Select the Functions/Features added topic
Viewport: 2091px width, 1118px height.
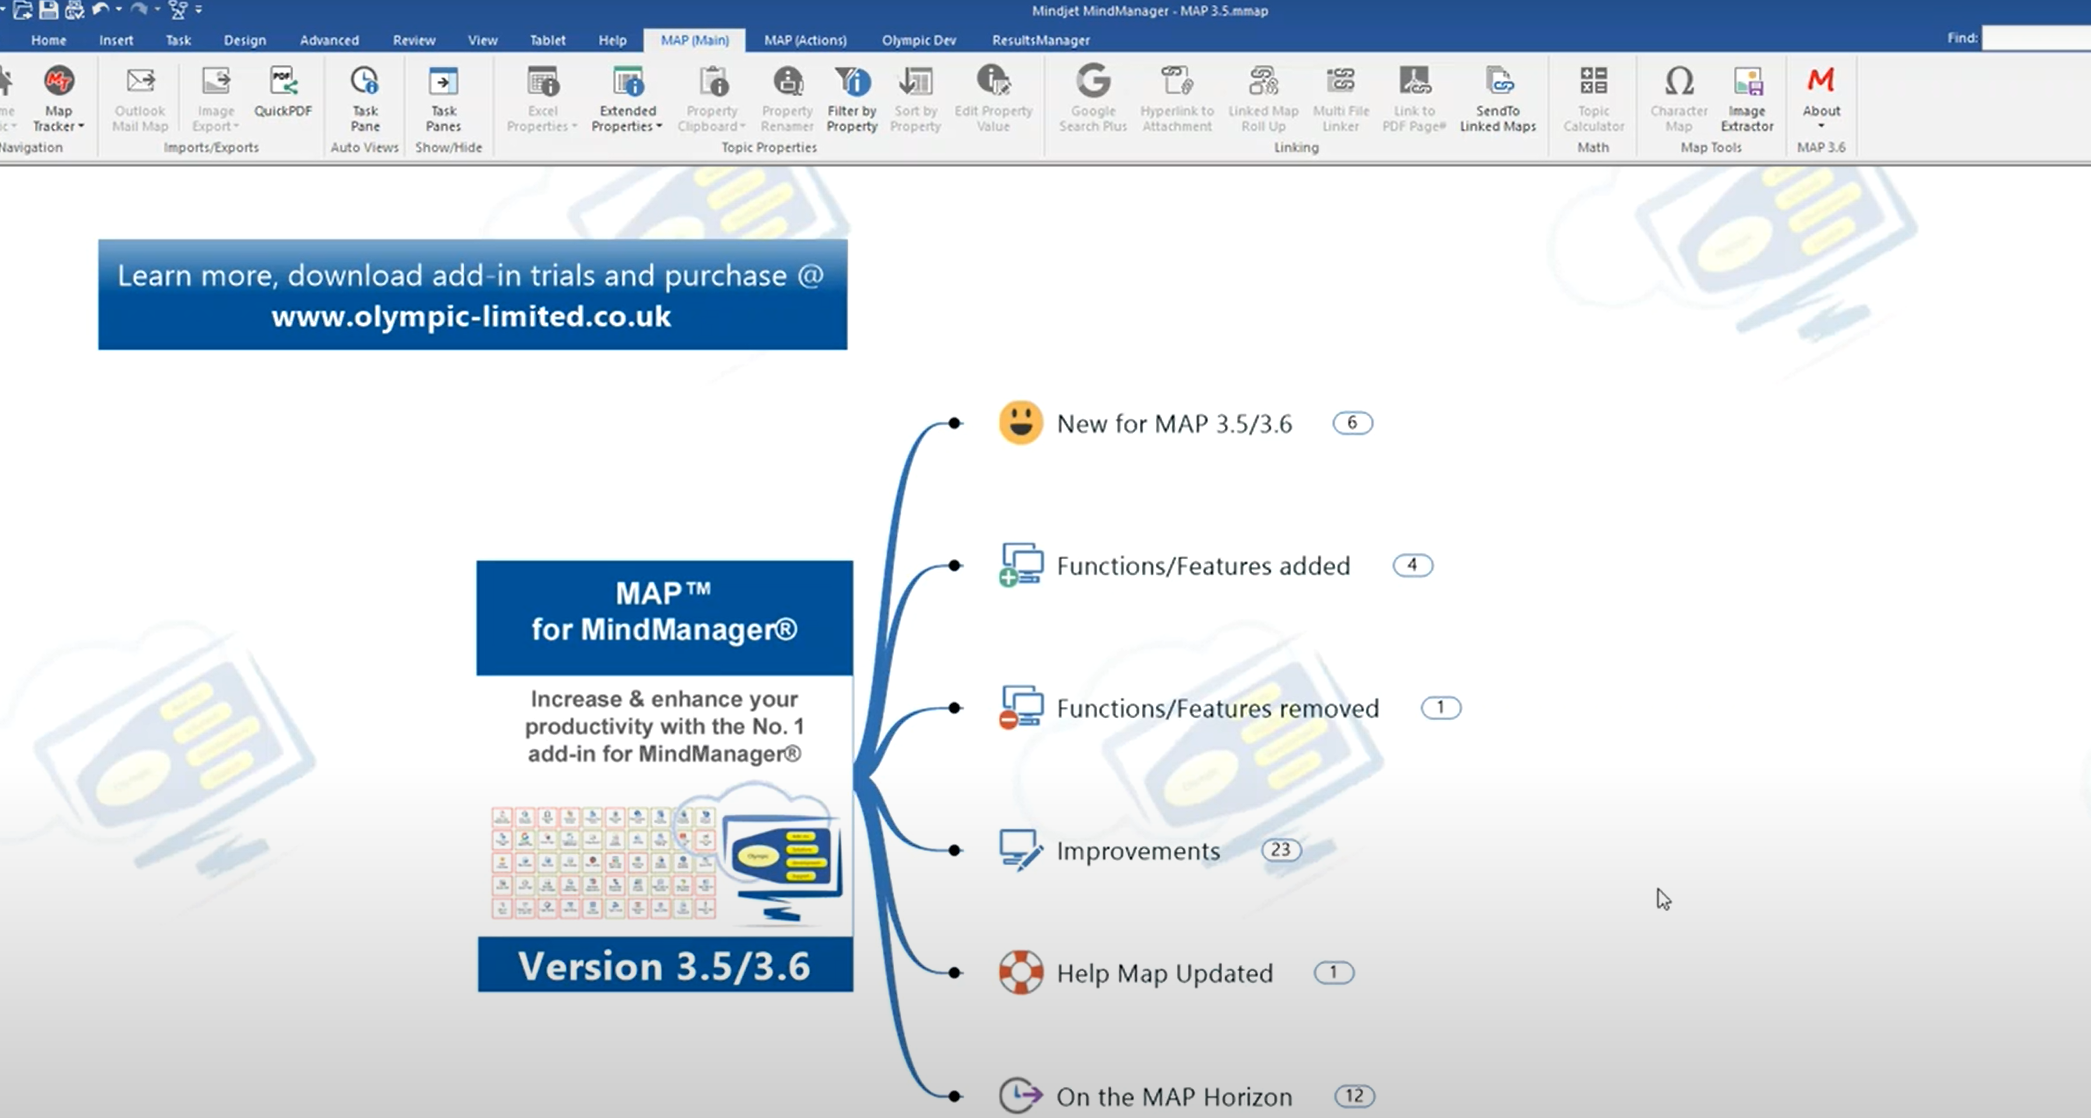click(x=1202, y=566)
